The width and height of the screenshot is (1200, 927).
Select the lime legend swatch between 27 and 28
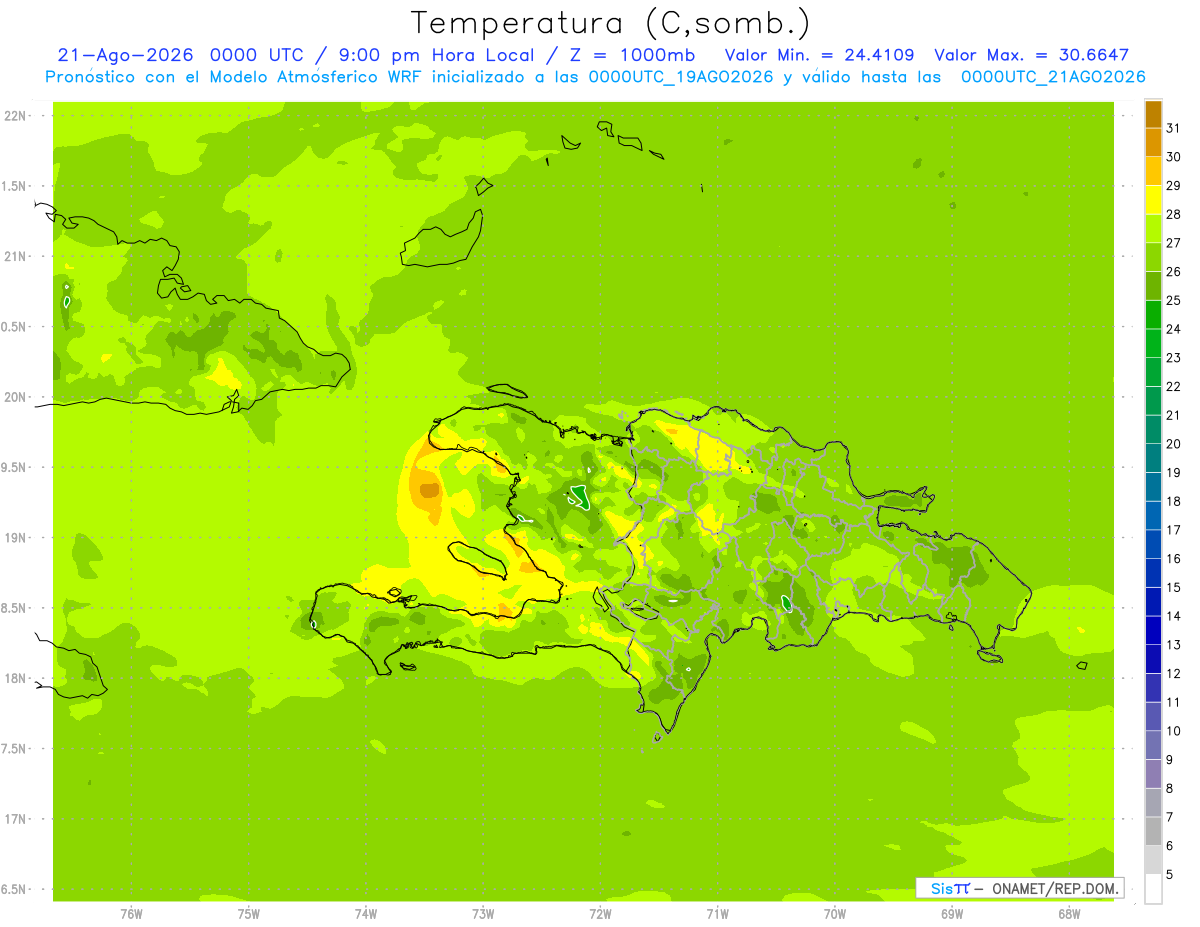tap(1153, 229)
